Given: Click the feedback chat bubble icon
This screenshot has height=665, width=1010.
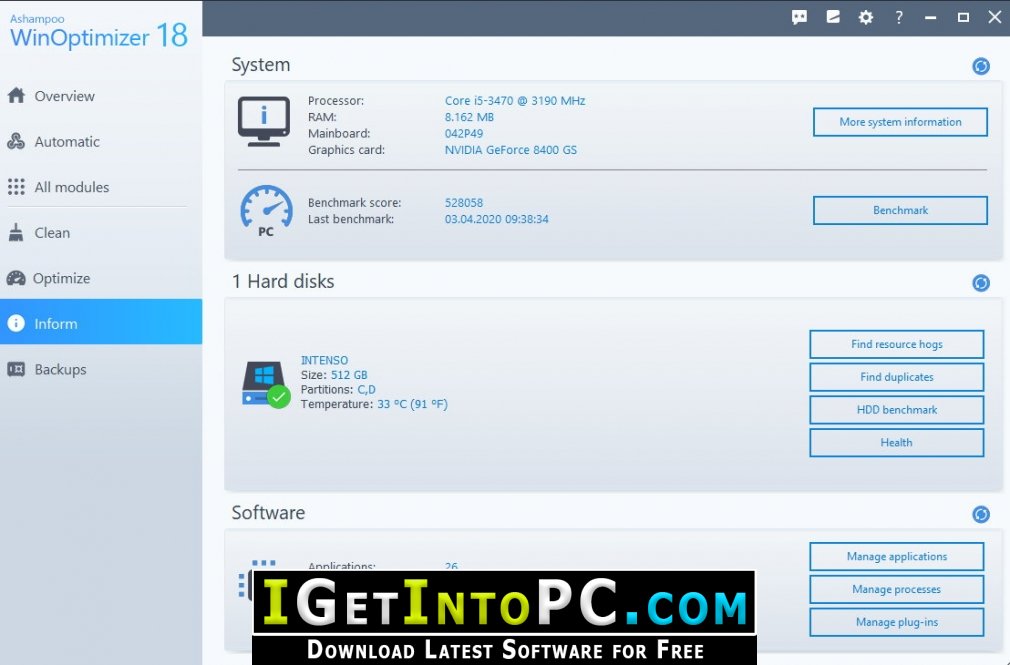Looking at the screenshot, I should (x=799, y=17).
